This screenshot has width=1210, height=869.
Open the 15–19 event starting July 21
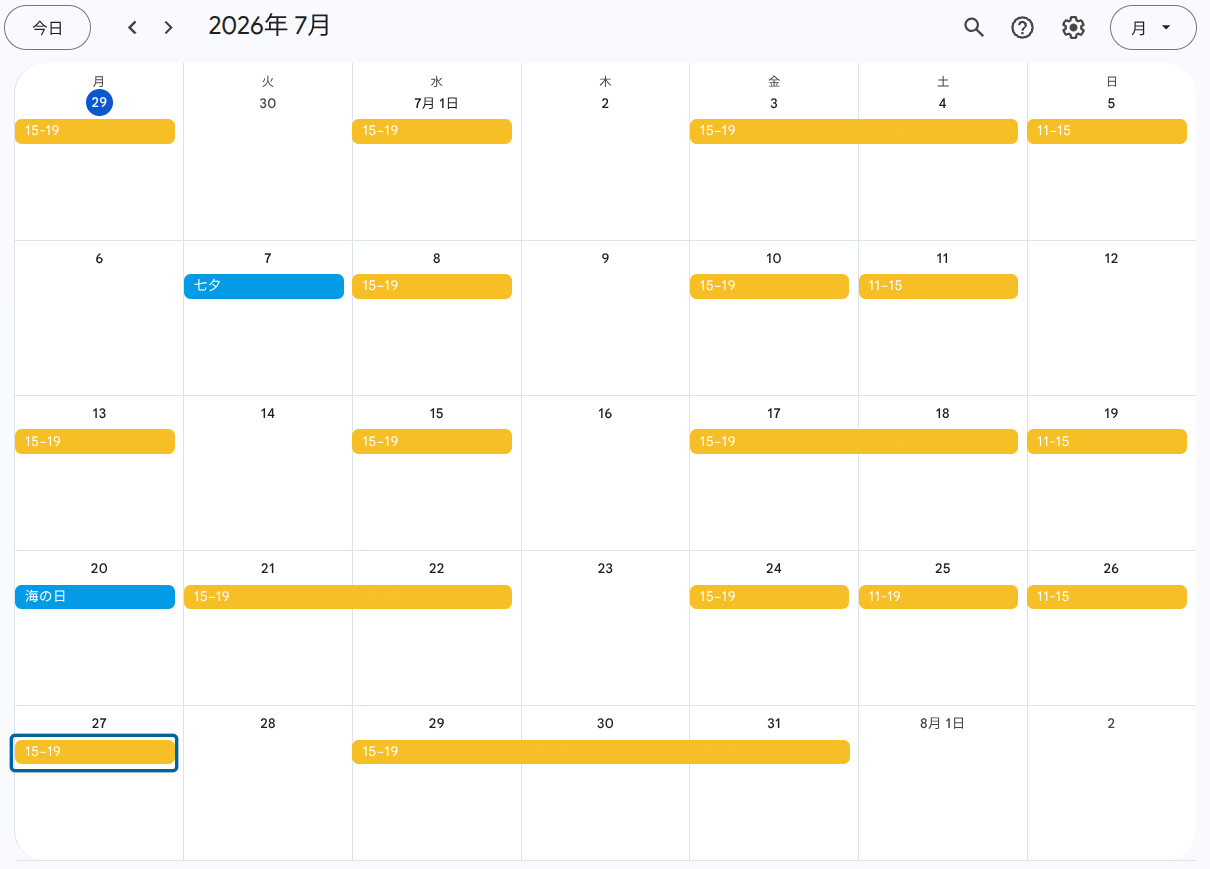pyautogui.click(x=348, y=596)
